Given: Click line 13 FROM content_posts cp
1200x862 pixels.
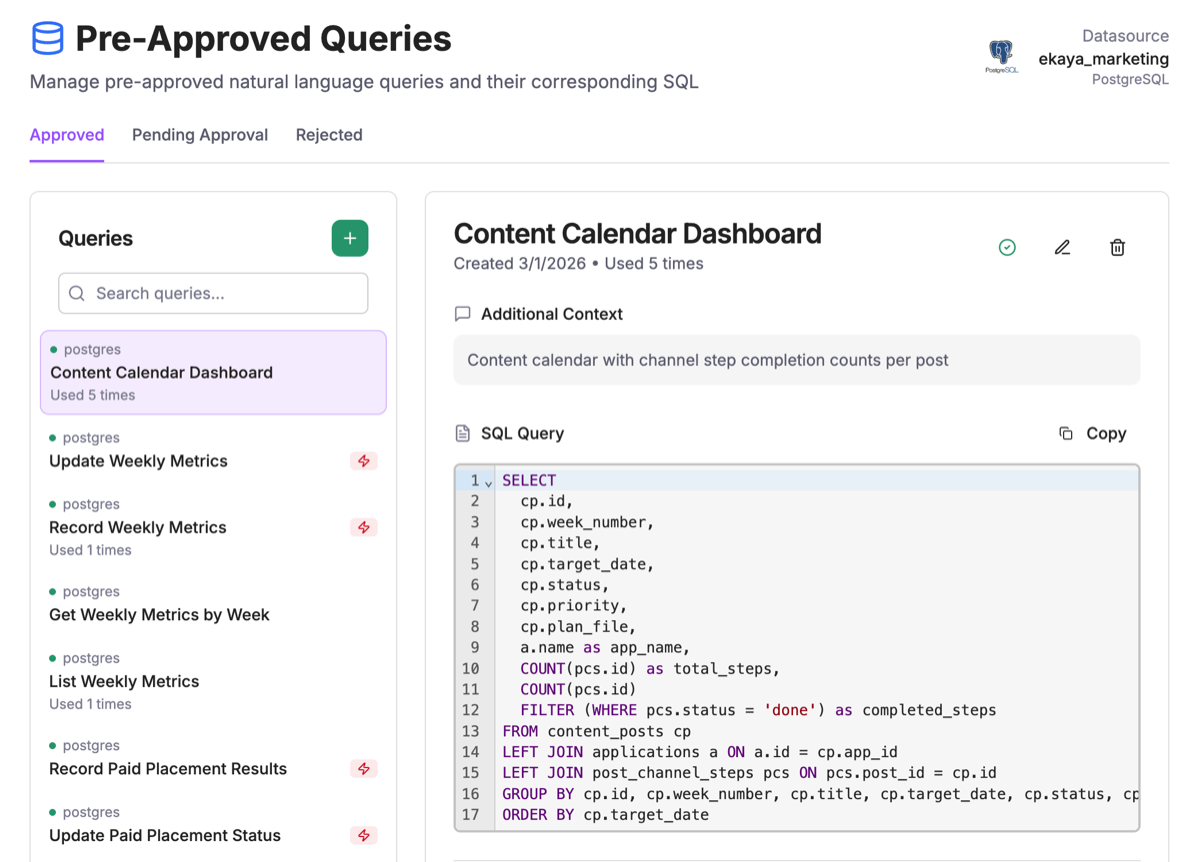Looking at the screenshot, I should click(x=597, y=731).
